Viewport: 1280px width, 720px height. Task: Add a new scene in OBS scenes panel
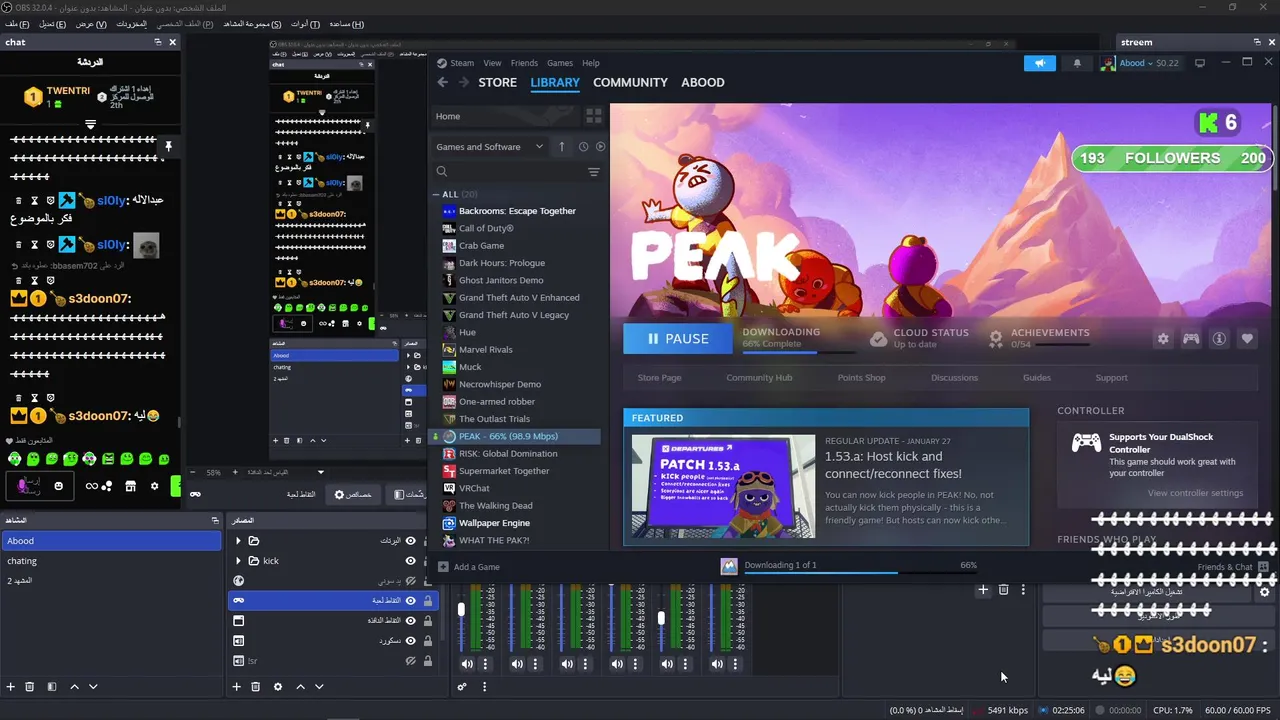click(11, 687)
